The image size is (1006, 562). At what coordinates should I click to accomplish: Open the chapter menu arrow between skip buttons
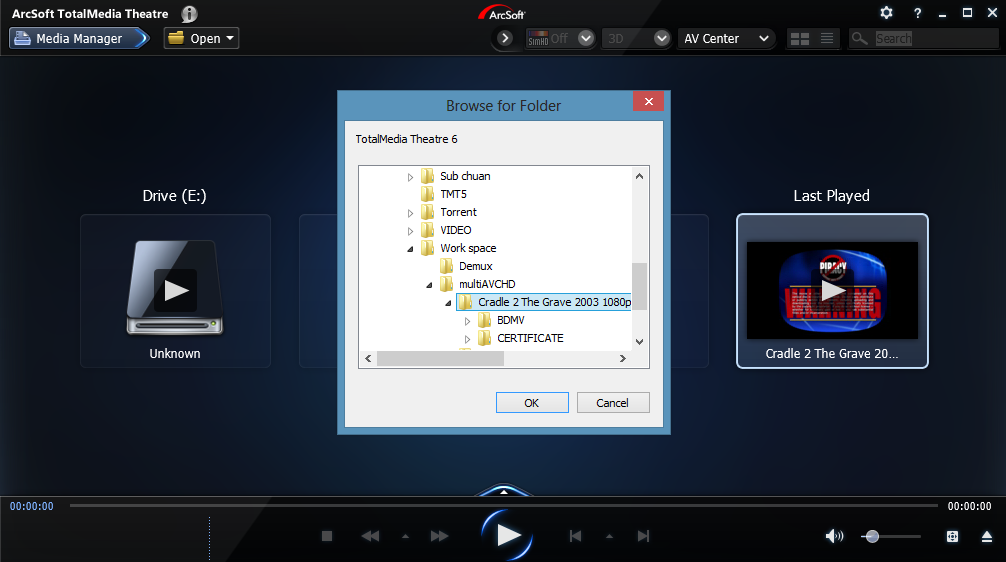point(610,536)
